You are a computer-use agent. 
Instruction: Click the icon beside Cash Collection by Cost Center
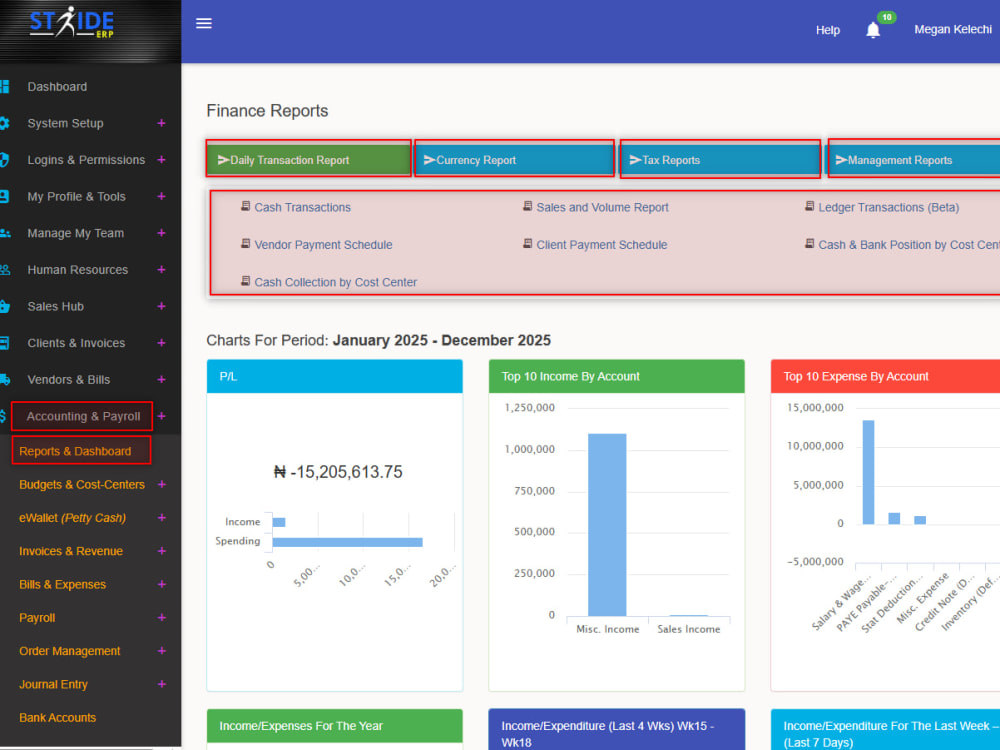(x=246, y=281)
